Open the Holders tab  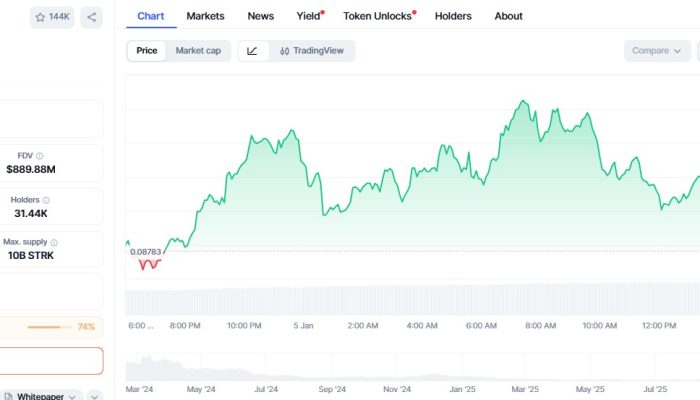[x=453, y=16]
